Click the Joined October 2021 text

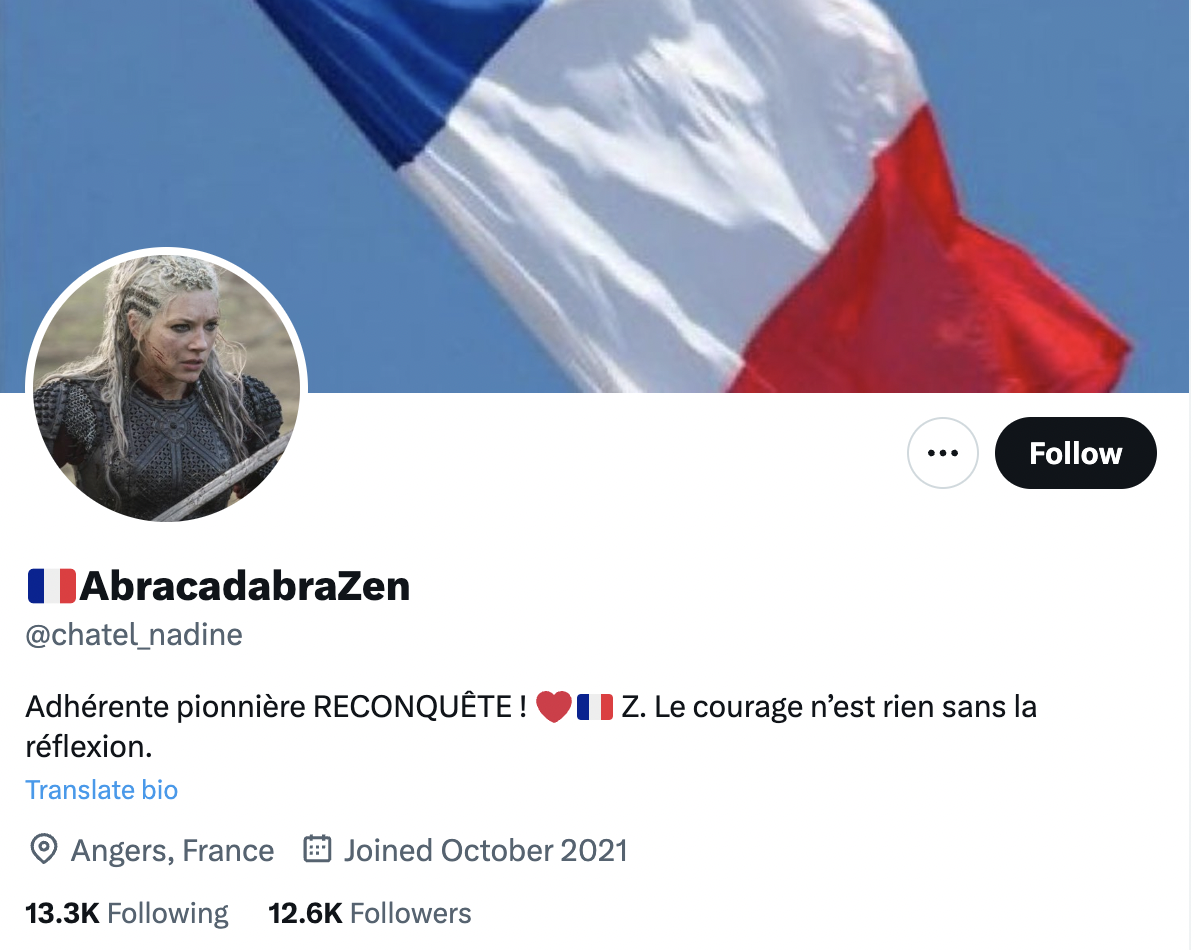click(485, 850)
